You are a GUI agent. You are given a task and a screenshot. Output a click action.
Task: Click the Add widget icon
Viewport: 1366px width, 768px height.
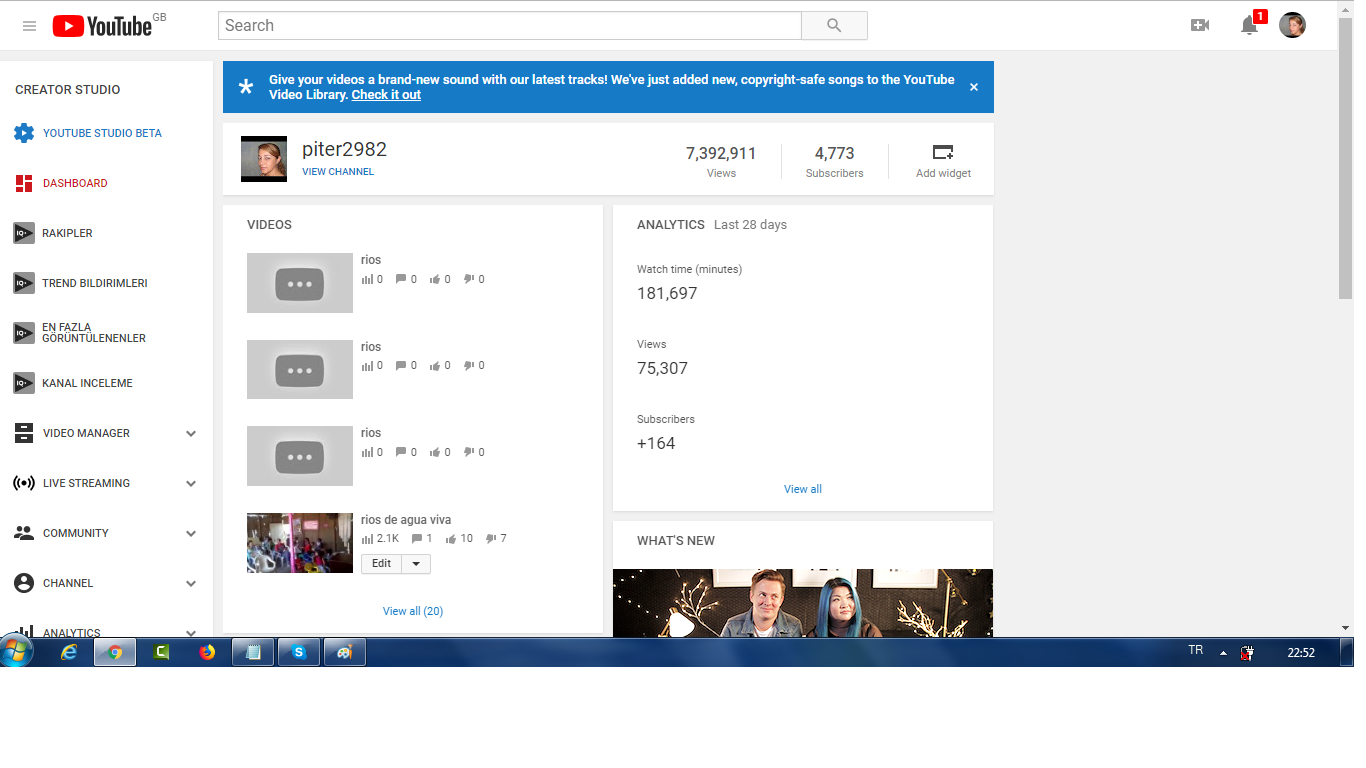(x=943, y=152)
